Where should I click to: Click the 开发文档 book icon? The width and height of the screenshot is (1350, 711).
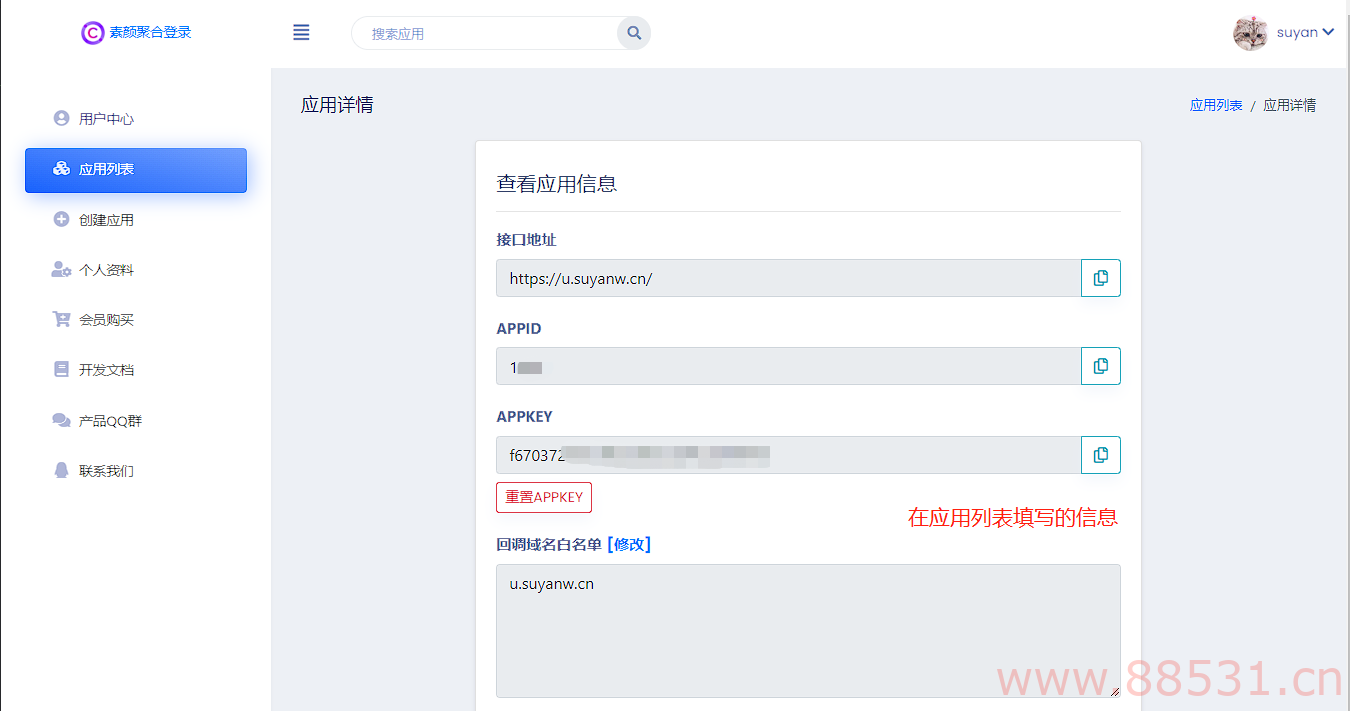[61, 369]
